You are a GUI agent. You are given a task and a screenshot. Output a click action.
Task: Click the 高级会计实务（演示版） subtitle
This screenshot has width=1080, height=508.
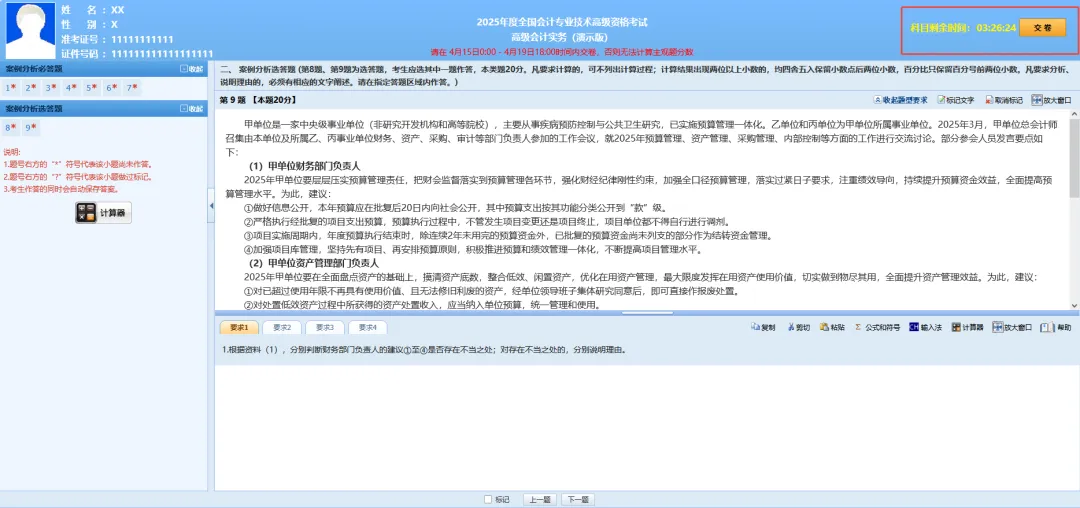point(562,36)
